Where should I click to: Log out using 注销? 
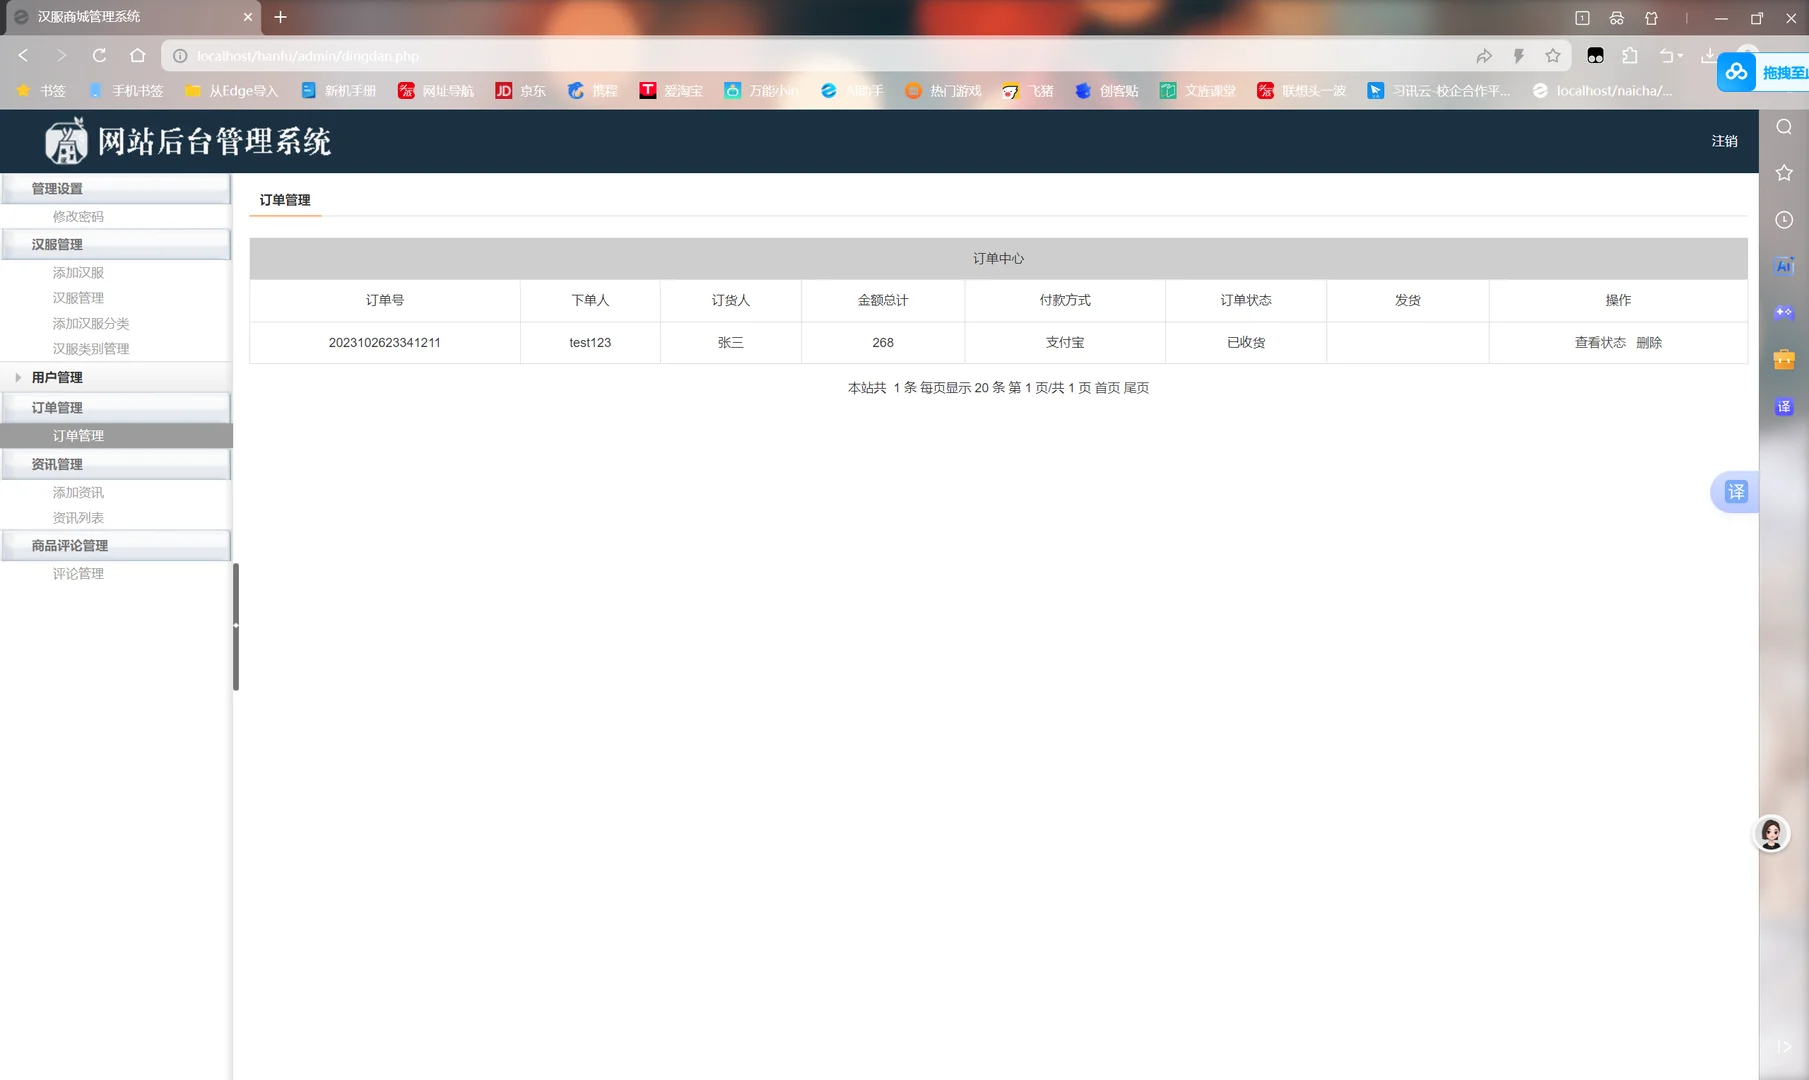point(1724,141)
